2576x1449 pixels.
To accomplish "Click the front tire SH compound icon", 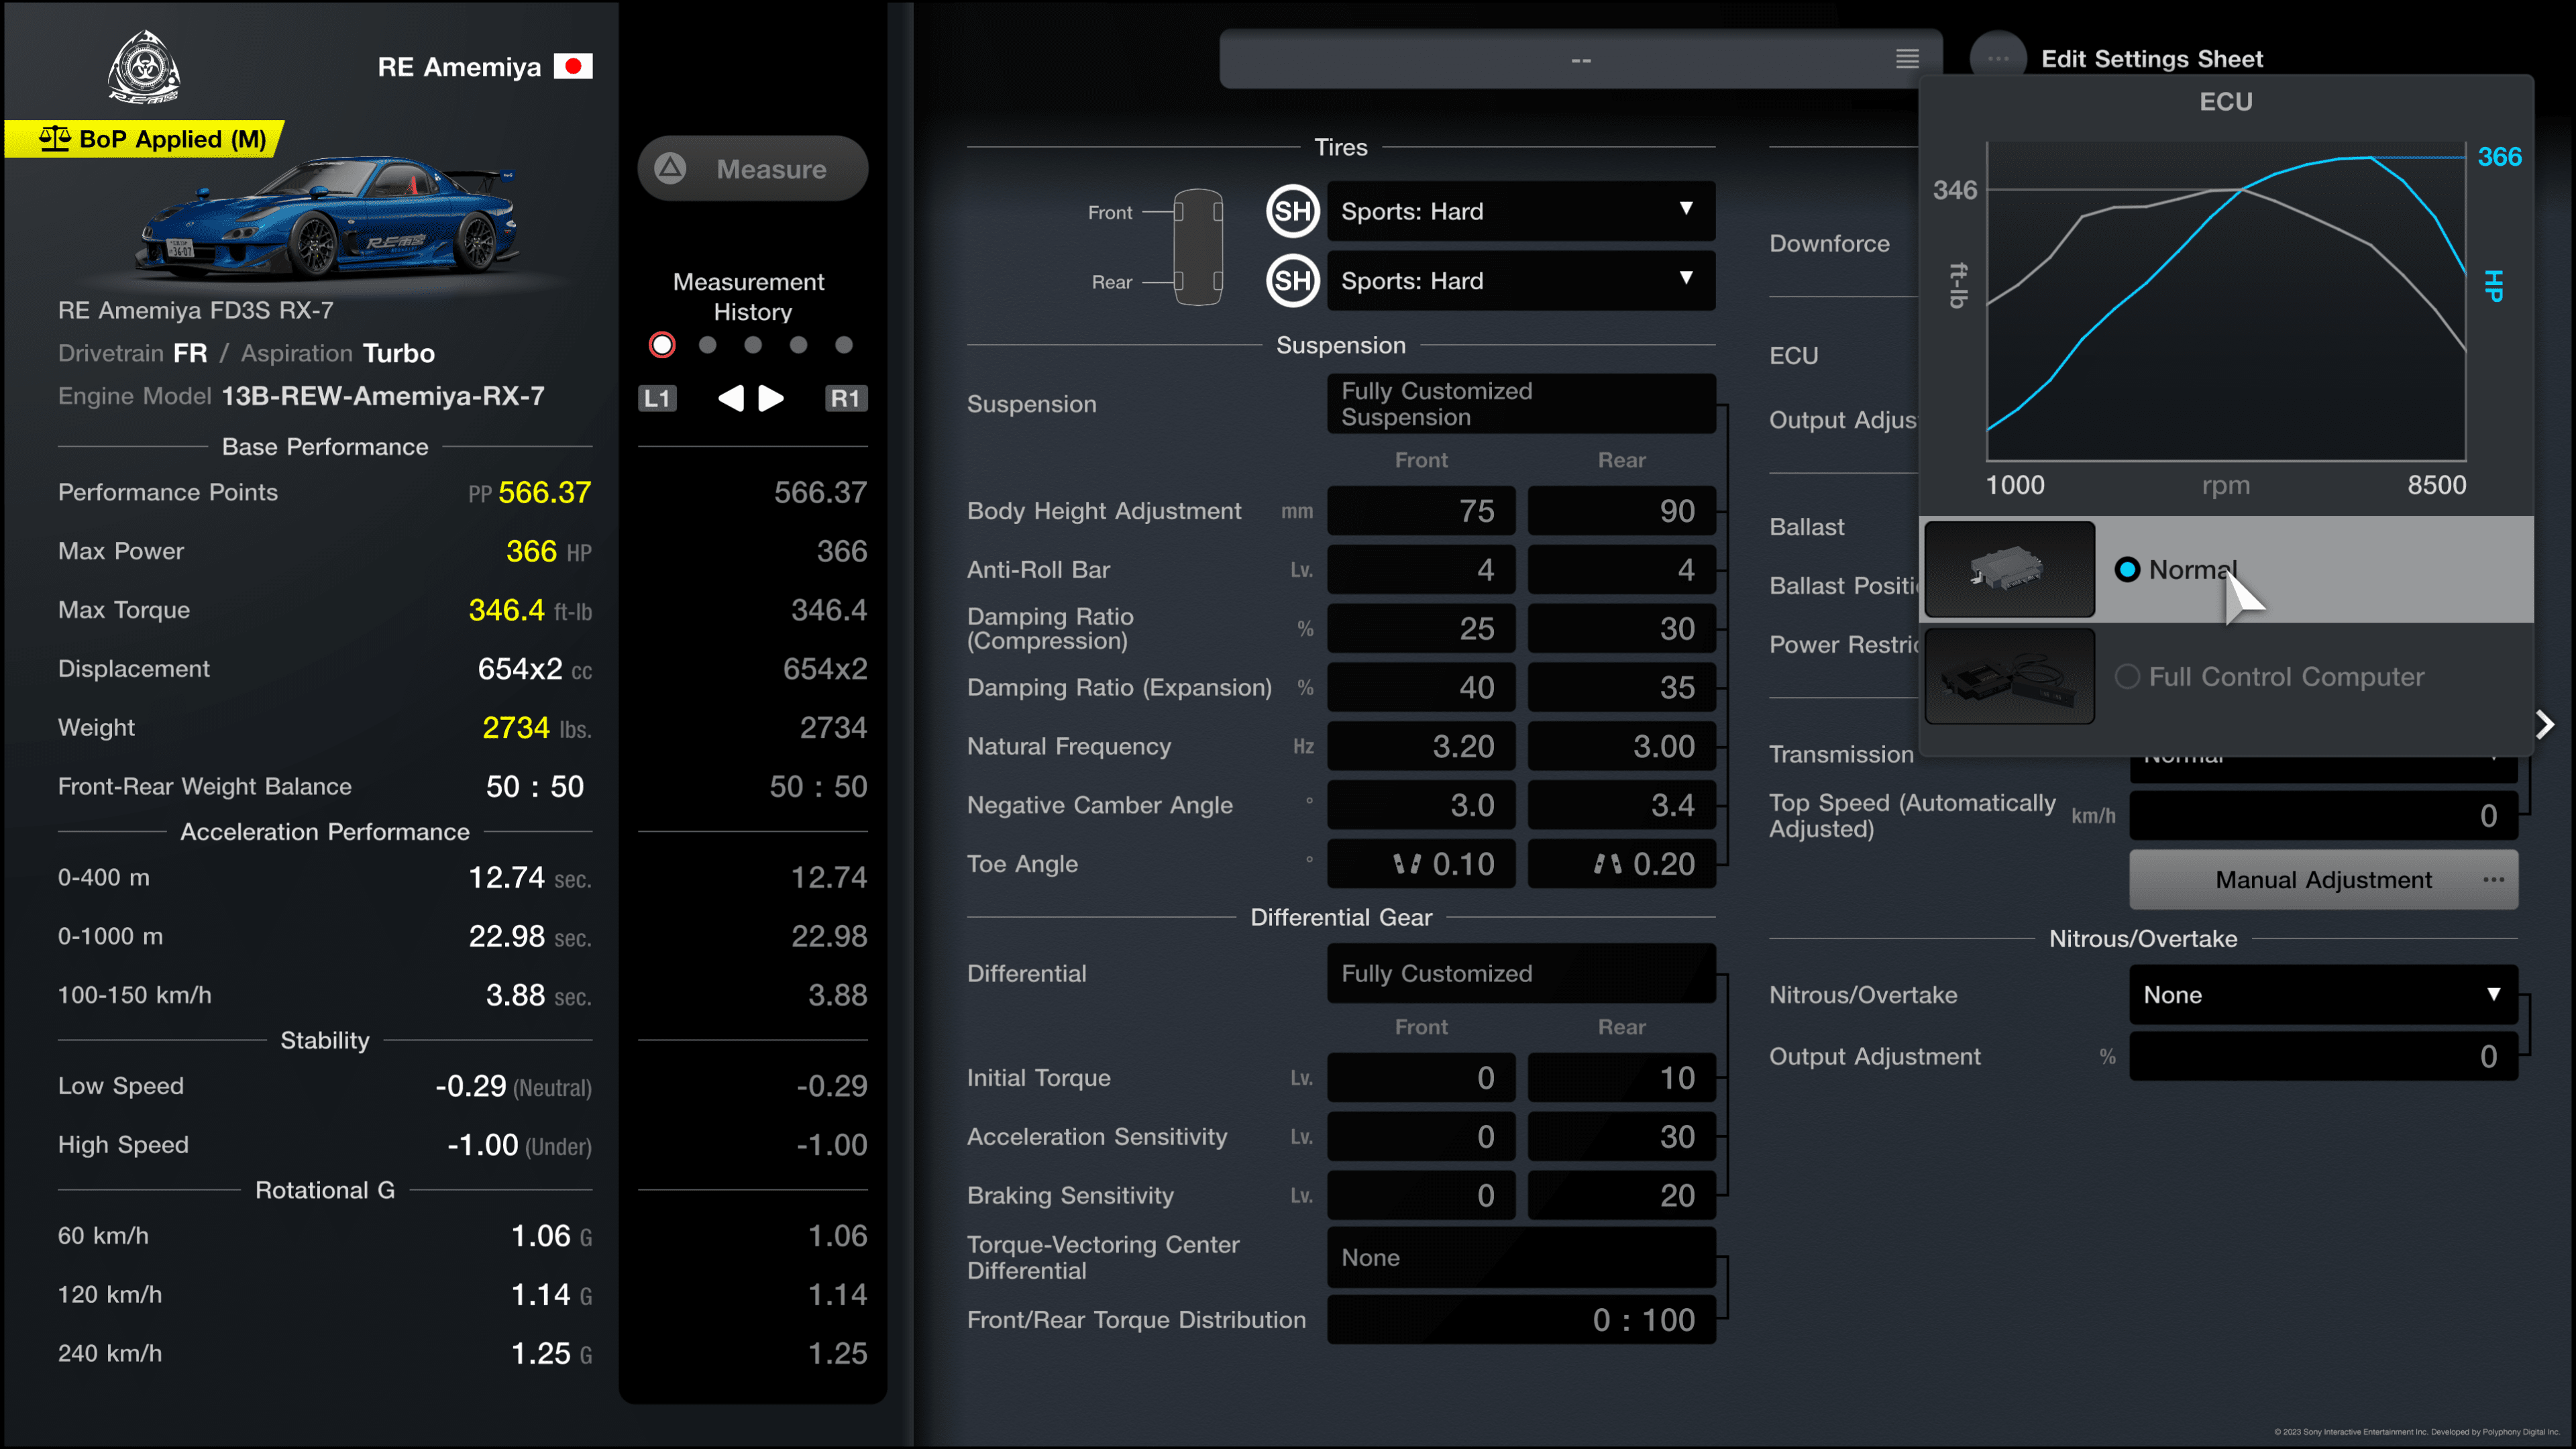I will point(1292,211).
